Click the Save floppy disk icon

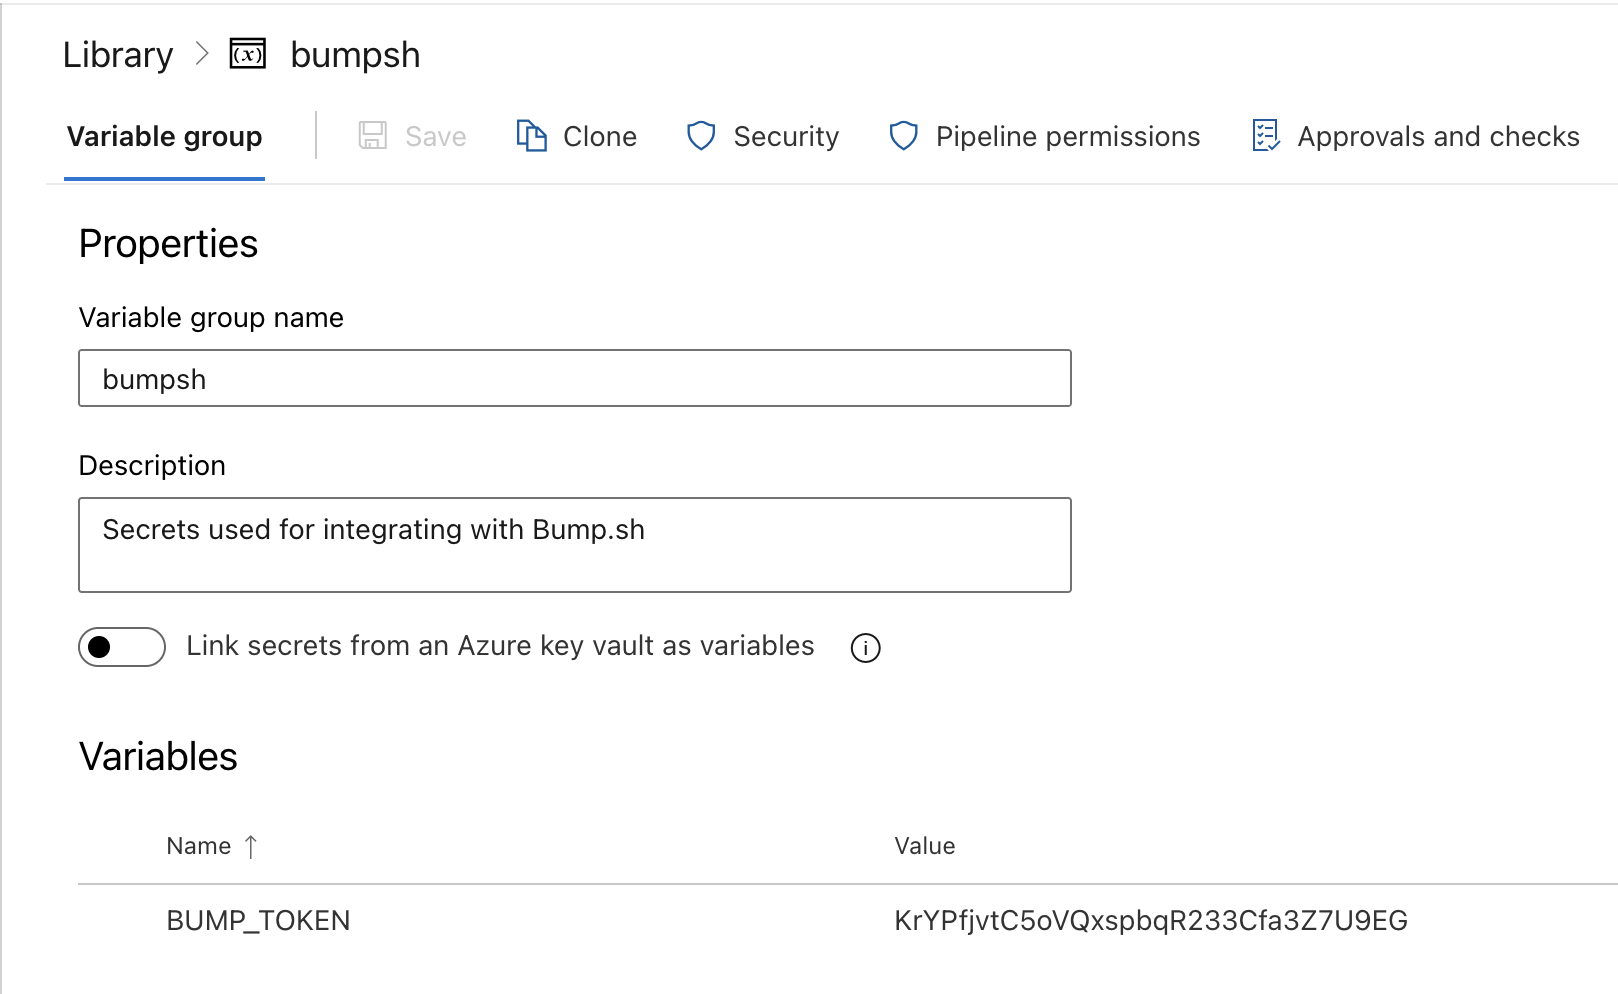click(x=373, y=136)
